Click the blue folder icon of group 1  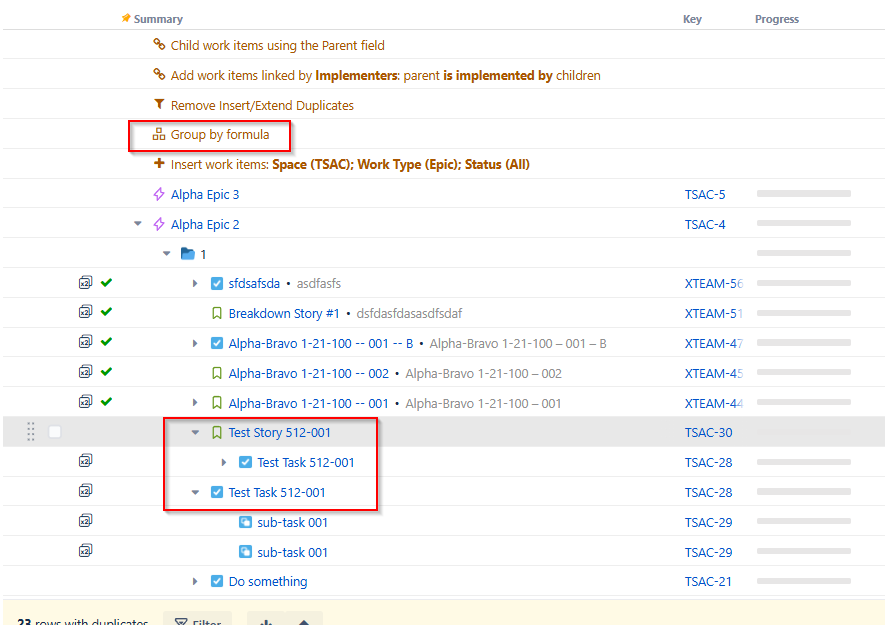click(x=188, y=254)
